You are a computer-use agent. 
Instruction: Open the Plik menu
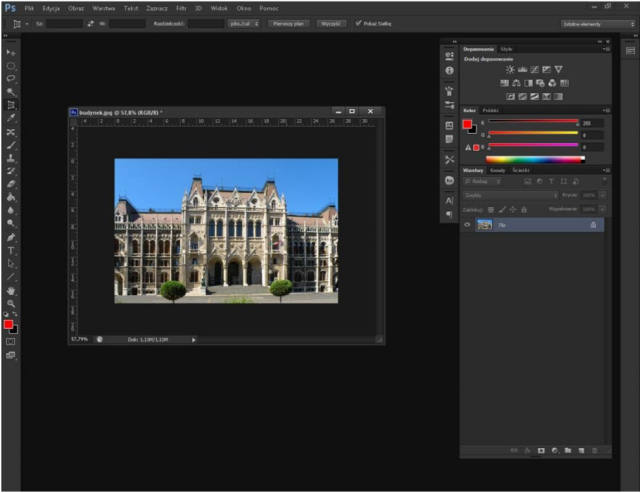pos(29,8)
